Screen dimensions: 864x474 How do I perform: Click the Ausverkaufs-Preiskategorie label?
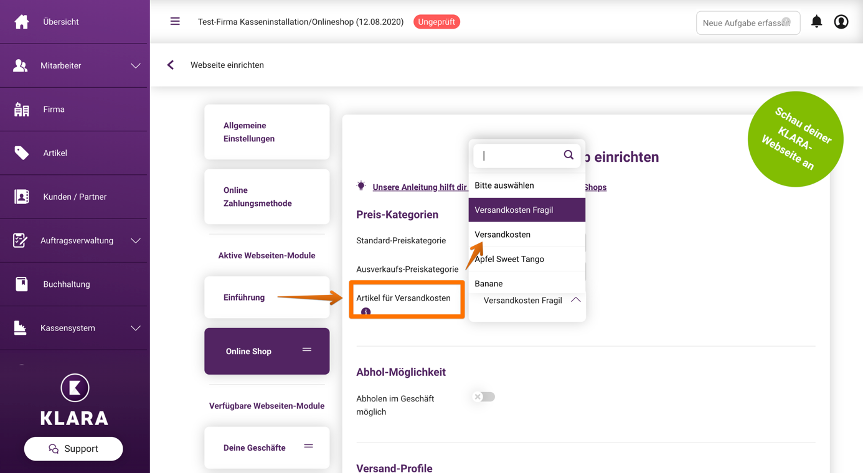[407, 269]
